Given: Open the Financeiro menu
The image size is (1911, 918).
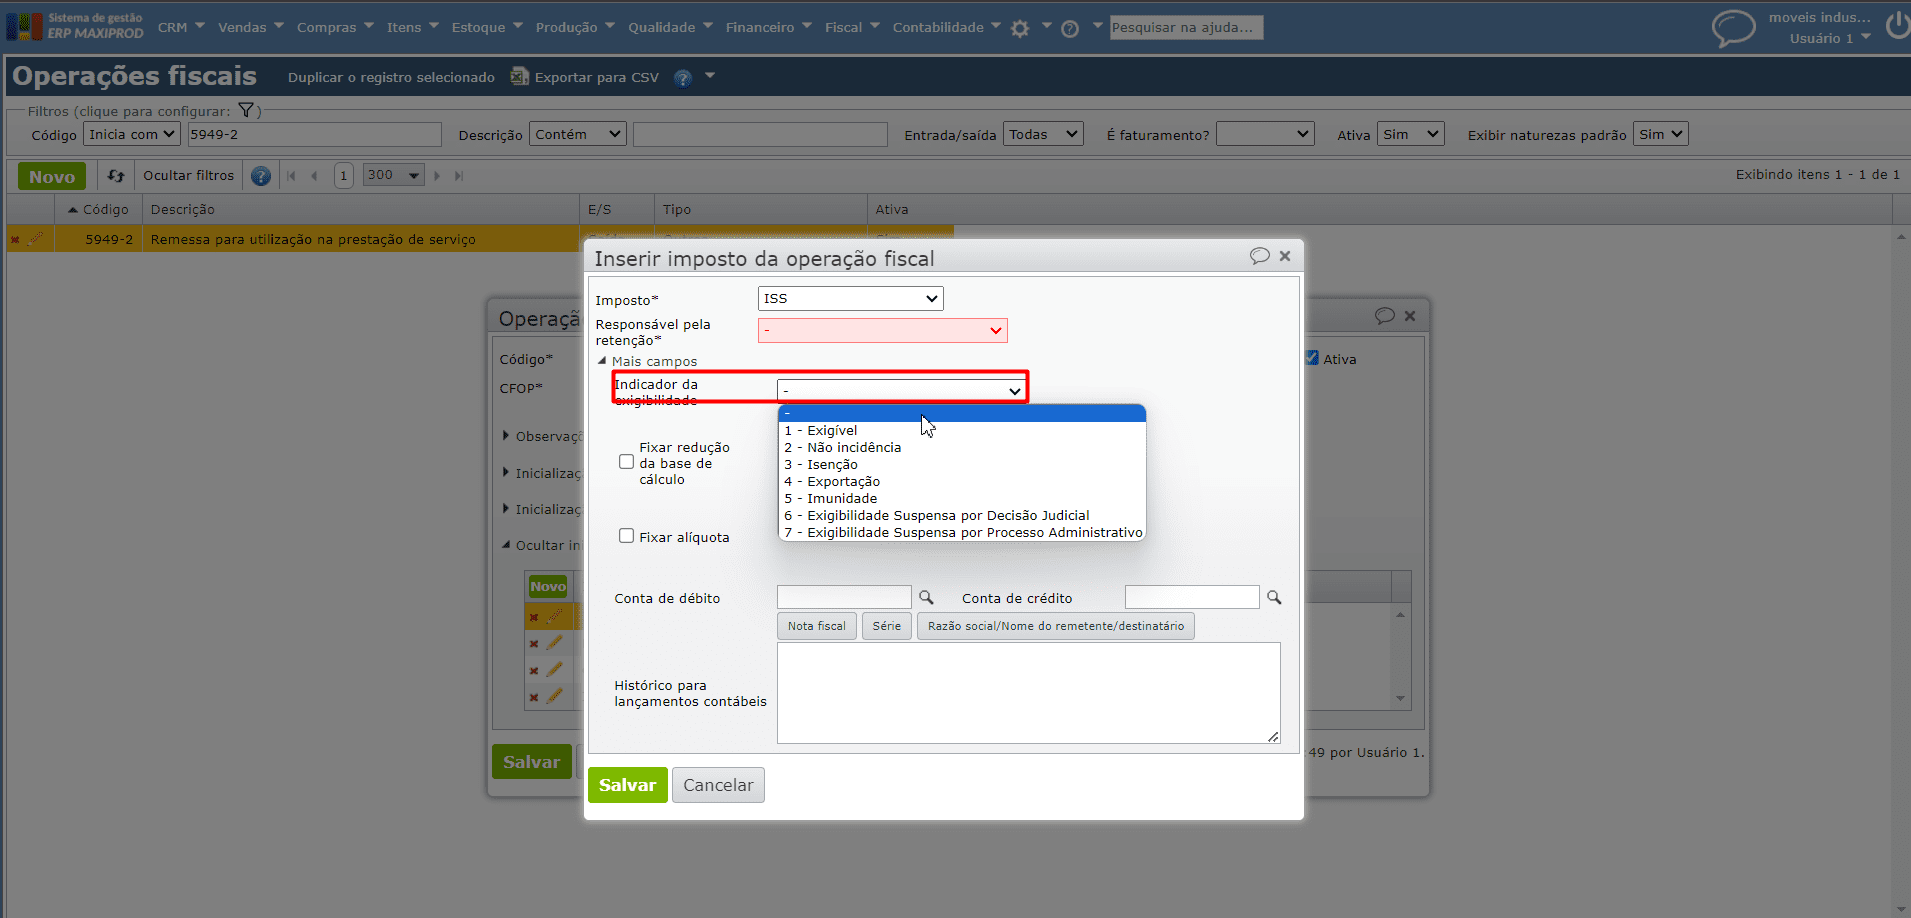Looking at the screenshot, I should [x=769, y=27].
